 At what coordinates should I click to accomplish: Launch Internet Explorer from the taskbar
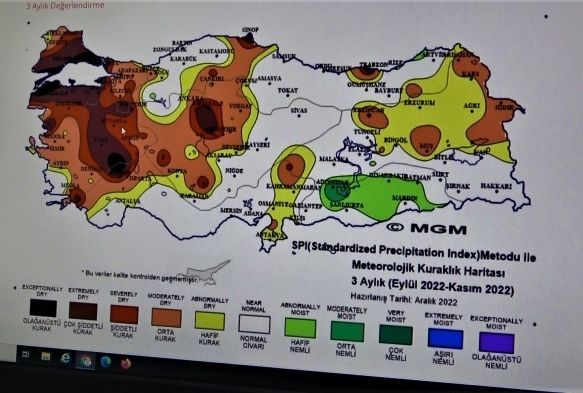tap(65, 358)
